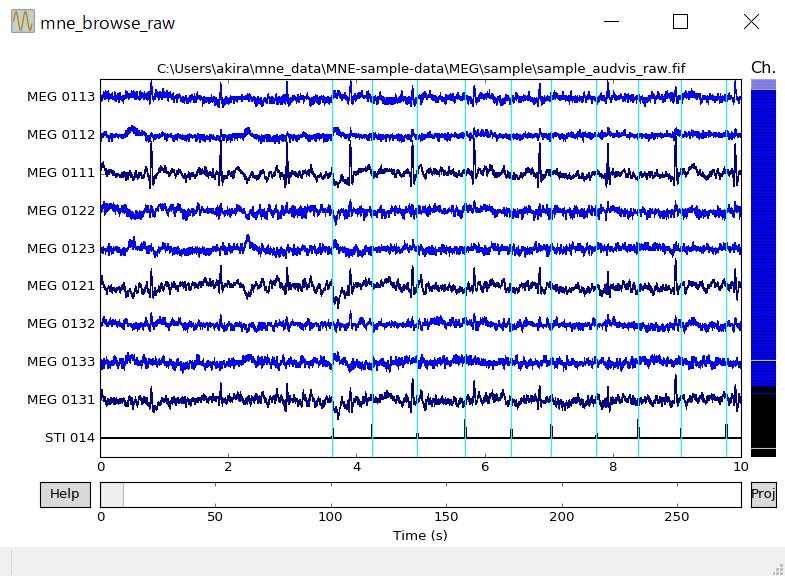This screenshot has height=576, width=785.
Task: Close the mne_browse_raw window
Action: click(751, 22)
